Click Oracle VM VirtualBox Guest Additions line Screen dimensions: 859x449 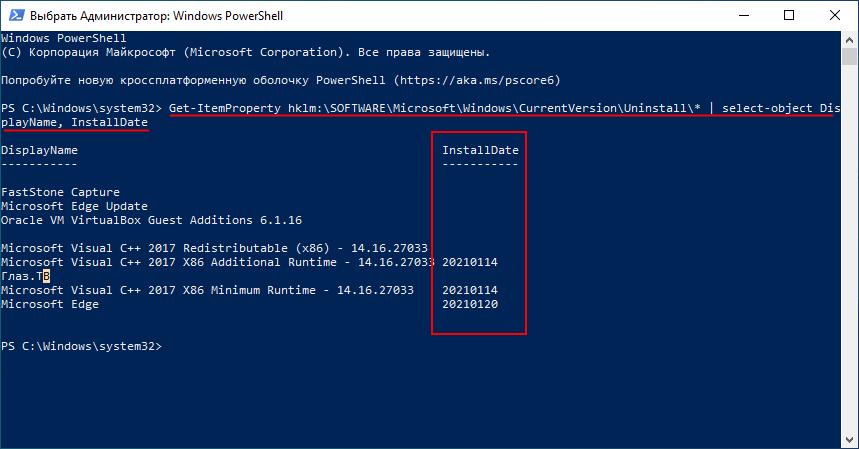coord(152,220)
